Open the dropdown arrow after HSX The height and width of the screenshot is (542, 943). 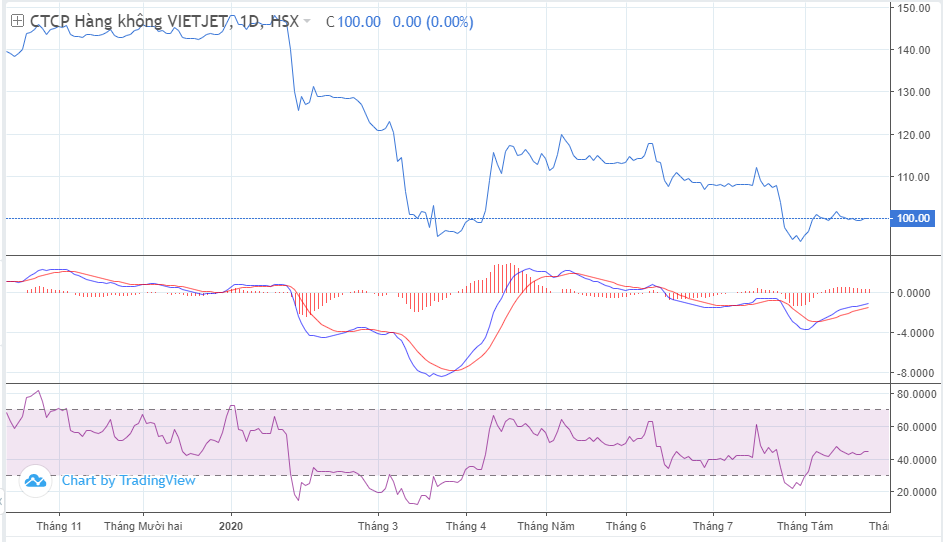(307, 22)
